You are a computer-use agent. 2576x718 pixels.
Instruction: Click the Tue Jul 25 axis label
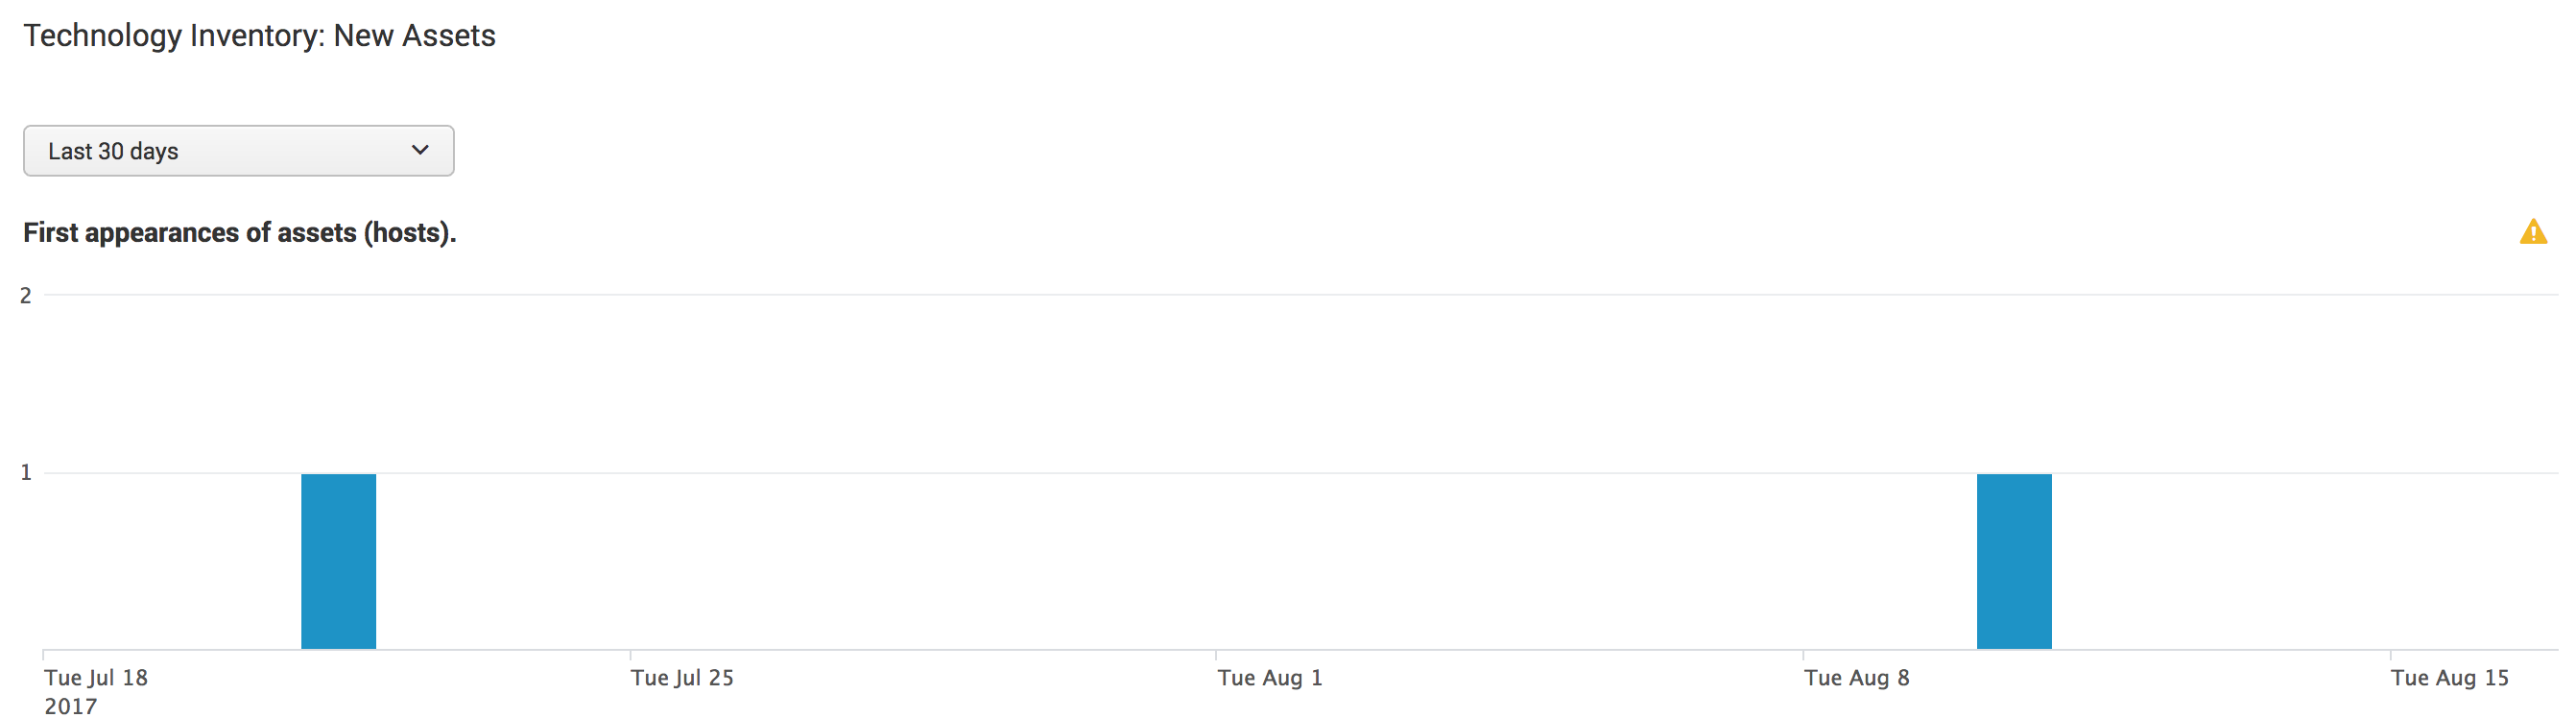pyautogui.click(x=682, y=678)
